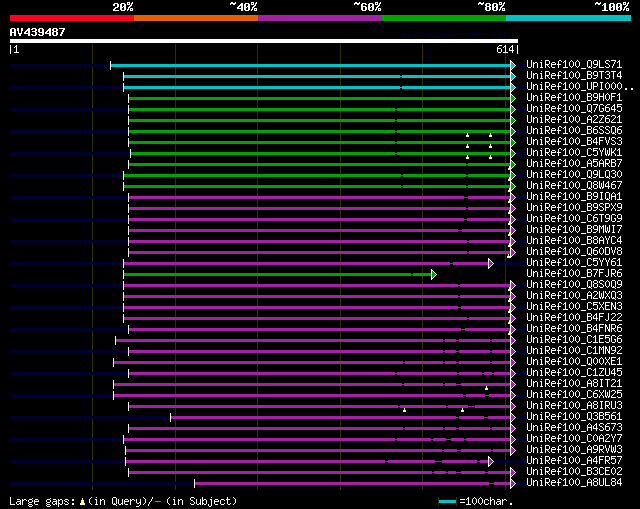The width and height of the screenshot is (640, 509).
Task: Select the UniRef100_C6T9G9 label text
Action: pyautogui.click(x=574, y=219)
